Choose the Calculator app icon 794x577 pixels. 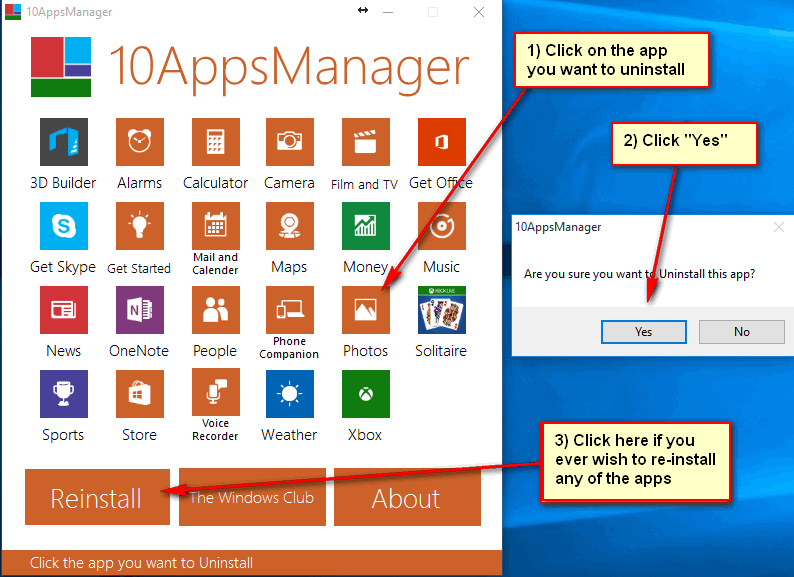click(216, 142)
